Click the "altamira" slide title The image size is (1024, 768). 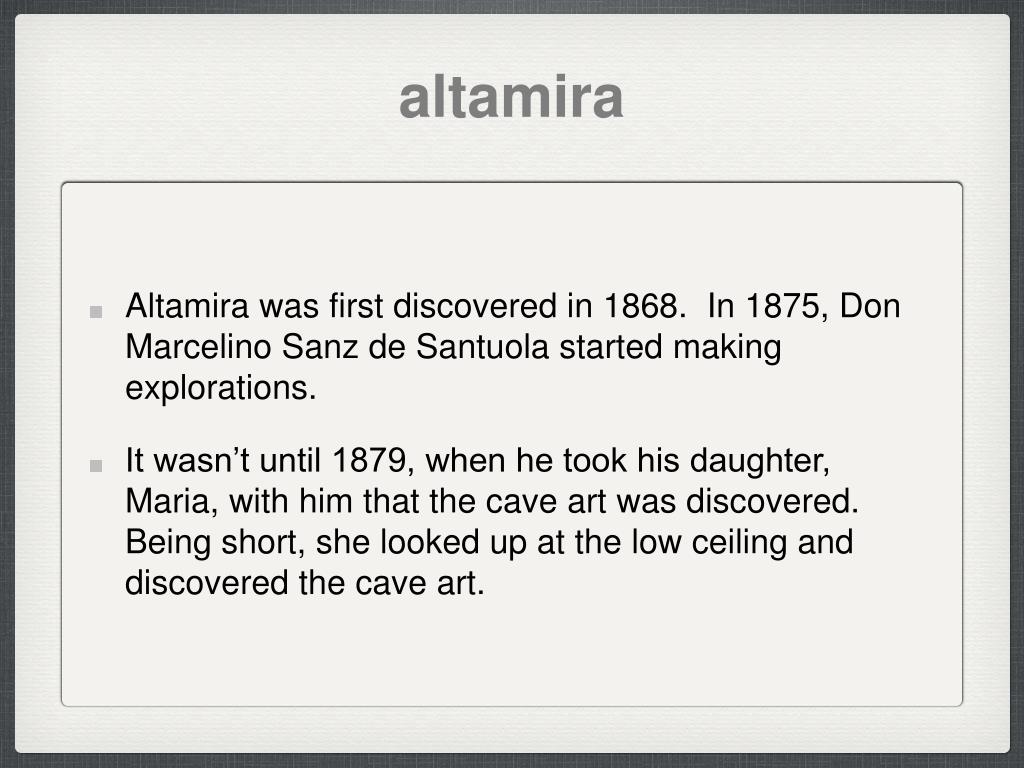pyautogui.click(x=511, y=97)
